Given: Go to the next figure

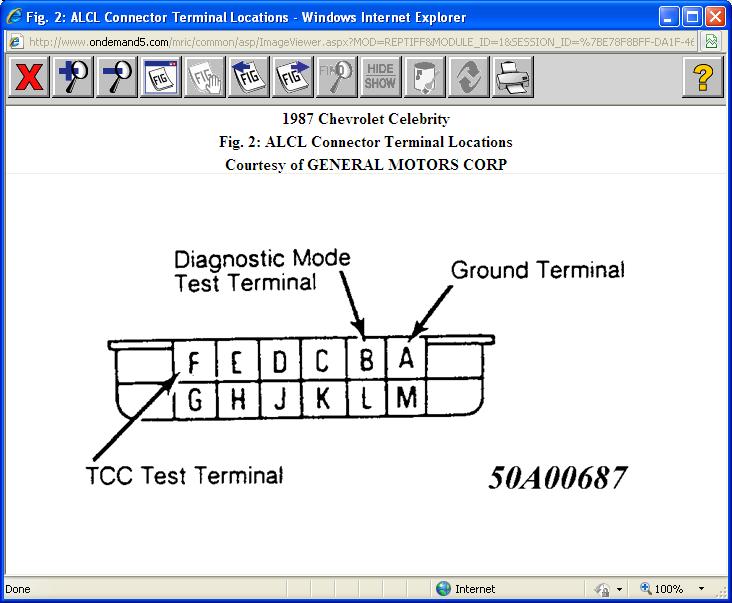Looking at the screenshot, I should tap(292, 77).
